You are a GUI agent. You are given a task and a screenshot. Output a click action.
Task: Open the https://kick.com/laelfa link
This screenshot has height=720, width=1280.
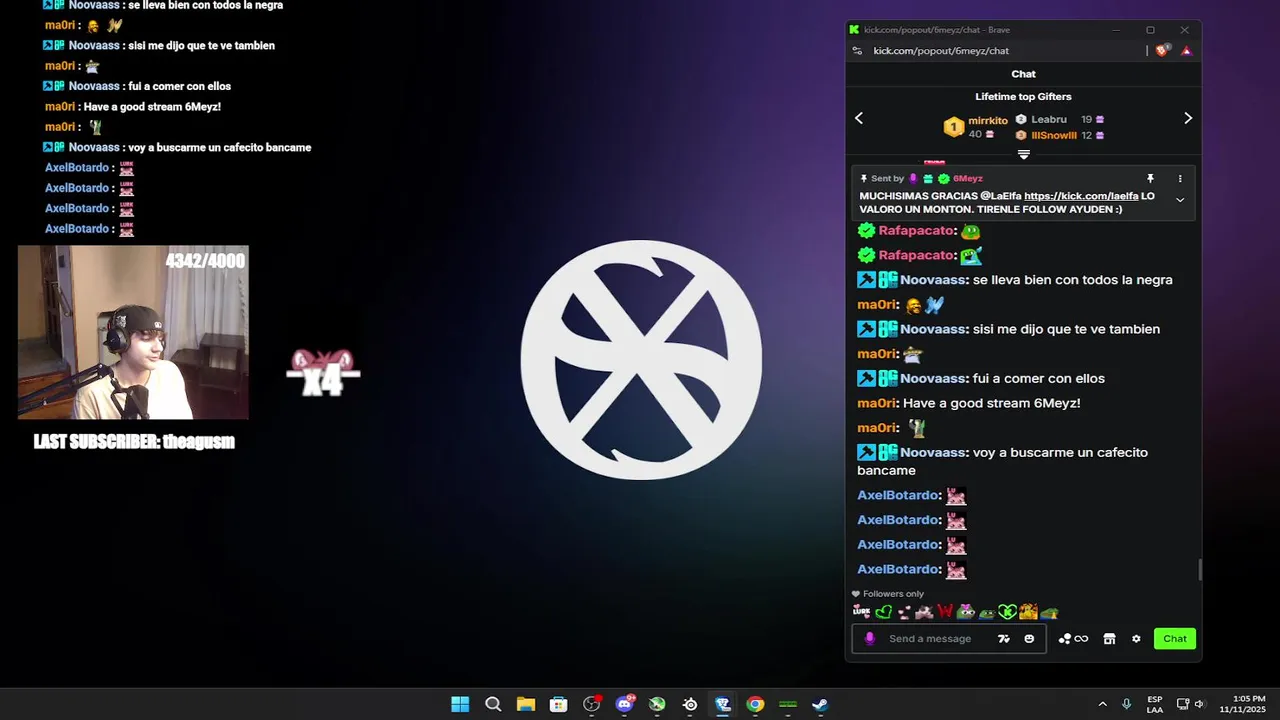tap(1081, 196)
